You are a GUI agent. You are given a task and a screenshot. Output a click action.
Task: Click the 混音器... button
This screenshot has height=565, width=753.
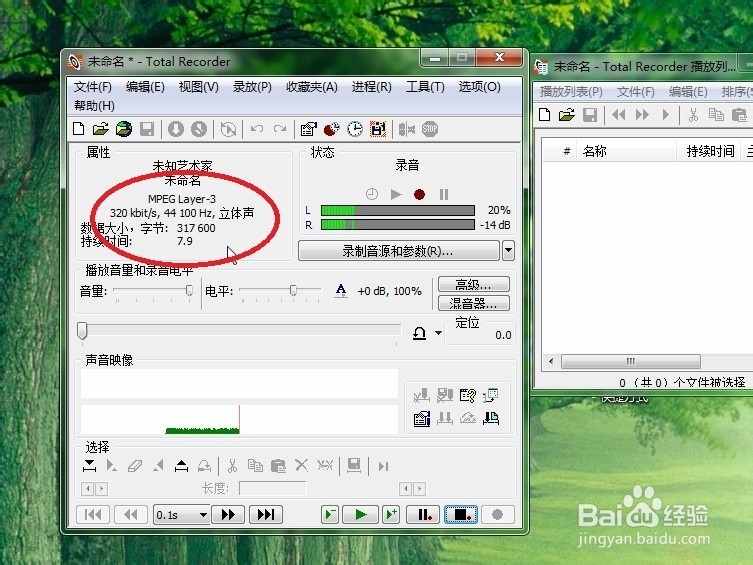click(x=474, y=303)
